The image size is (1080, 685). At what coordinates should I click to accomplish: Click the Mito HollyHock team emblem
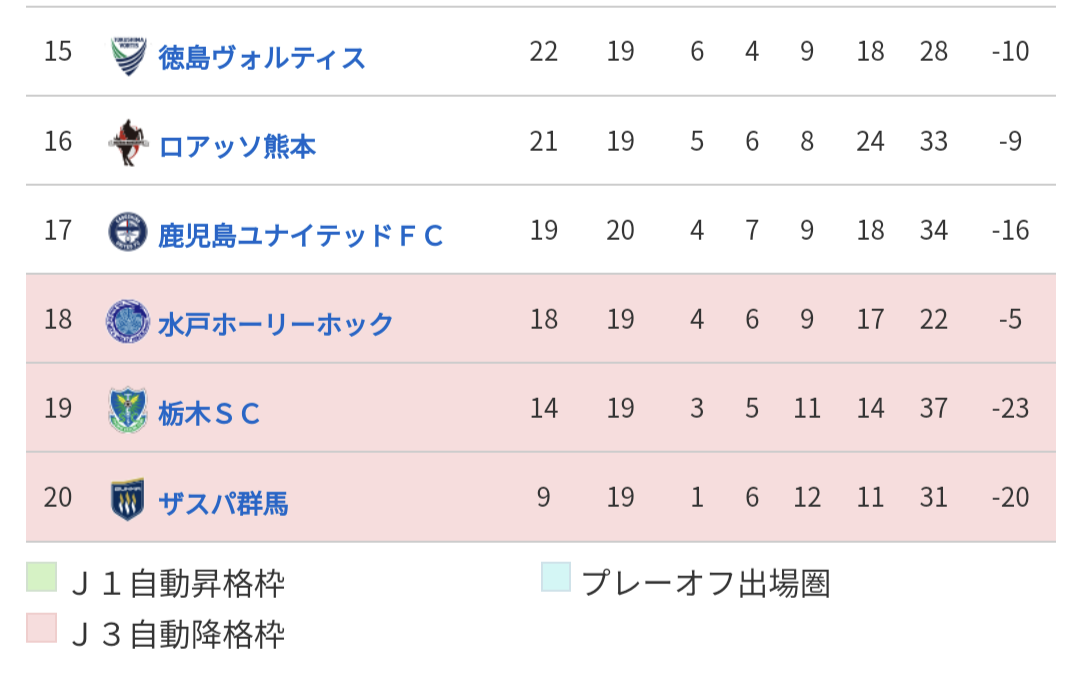pyautogui.click(x=128, y=321)
